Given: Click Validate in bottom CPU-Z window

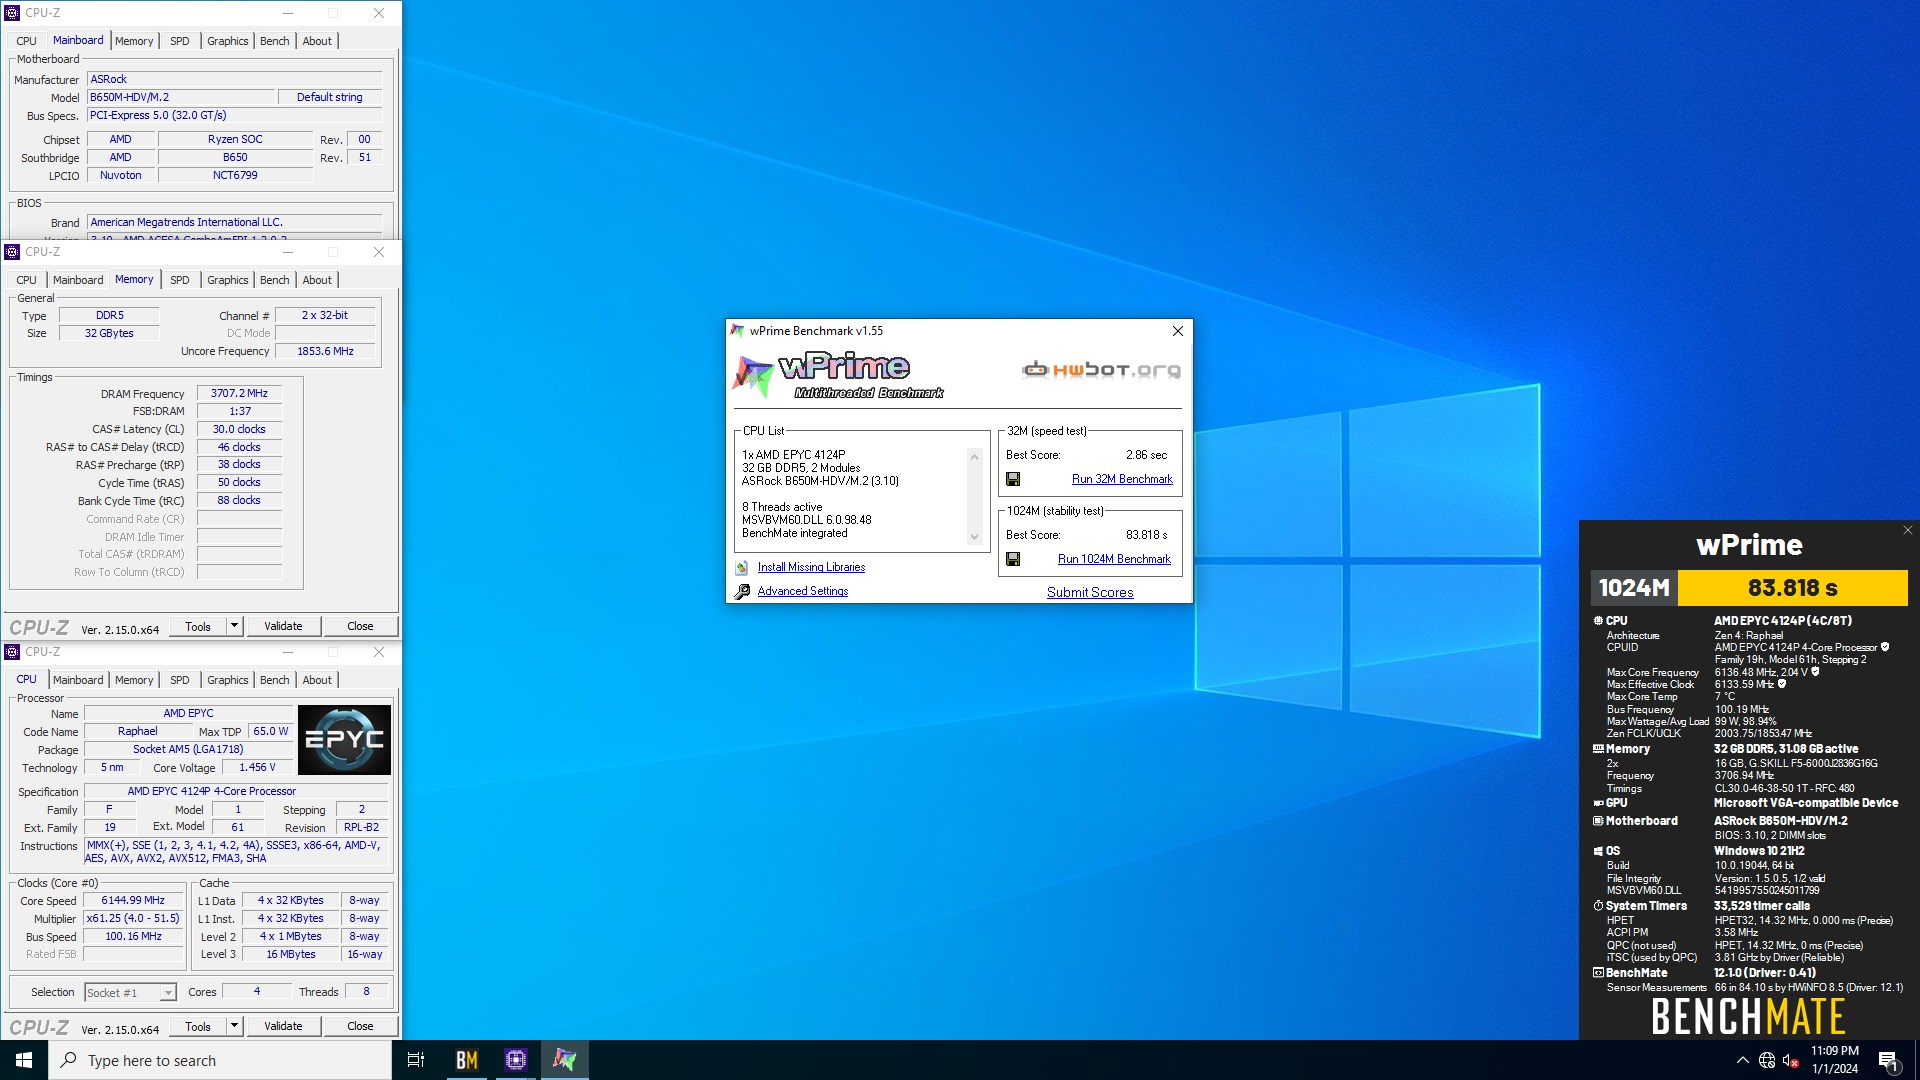Looking at the screenshot, I should tap(283, 1026).
